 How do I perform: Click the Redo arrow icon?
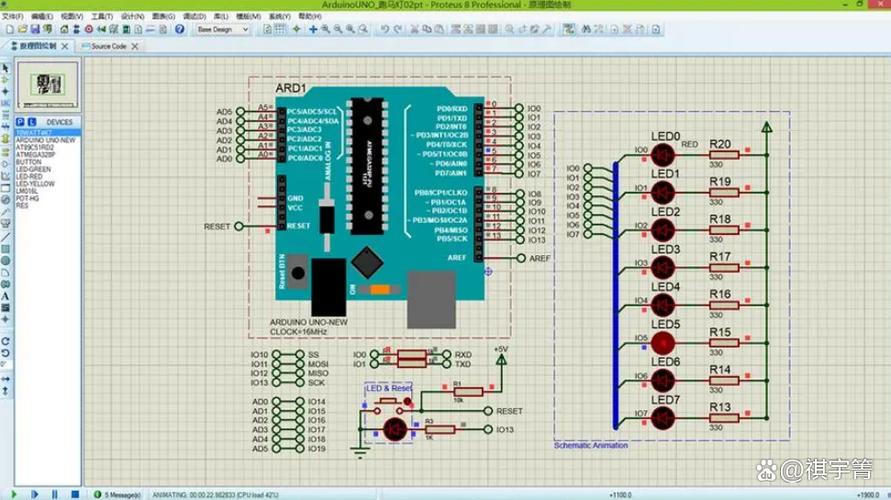[x=398, y=29]
